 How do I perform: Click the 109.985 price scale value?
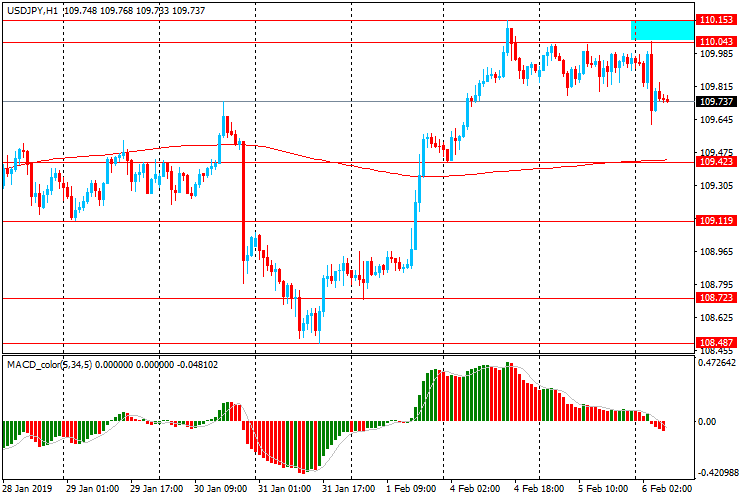716,54
